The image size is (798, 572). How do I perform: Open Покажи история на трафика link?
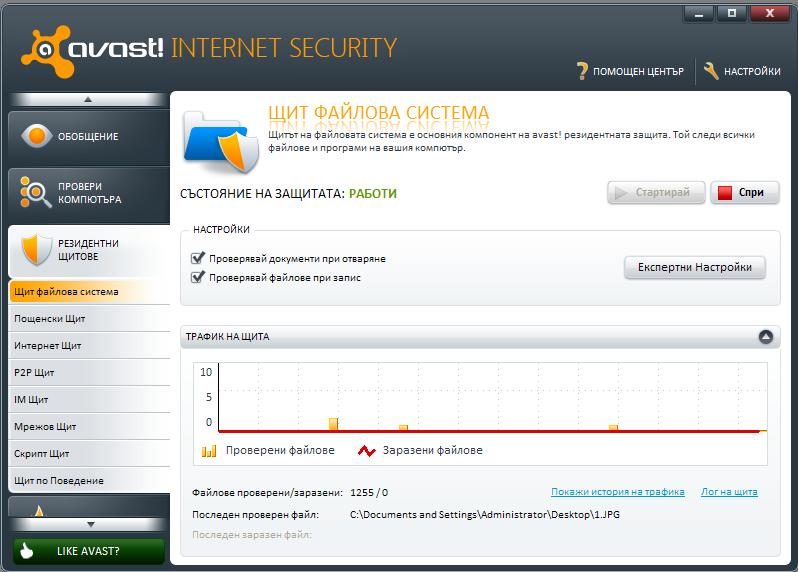pos(617,492)
